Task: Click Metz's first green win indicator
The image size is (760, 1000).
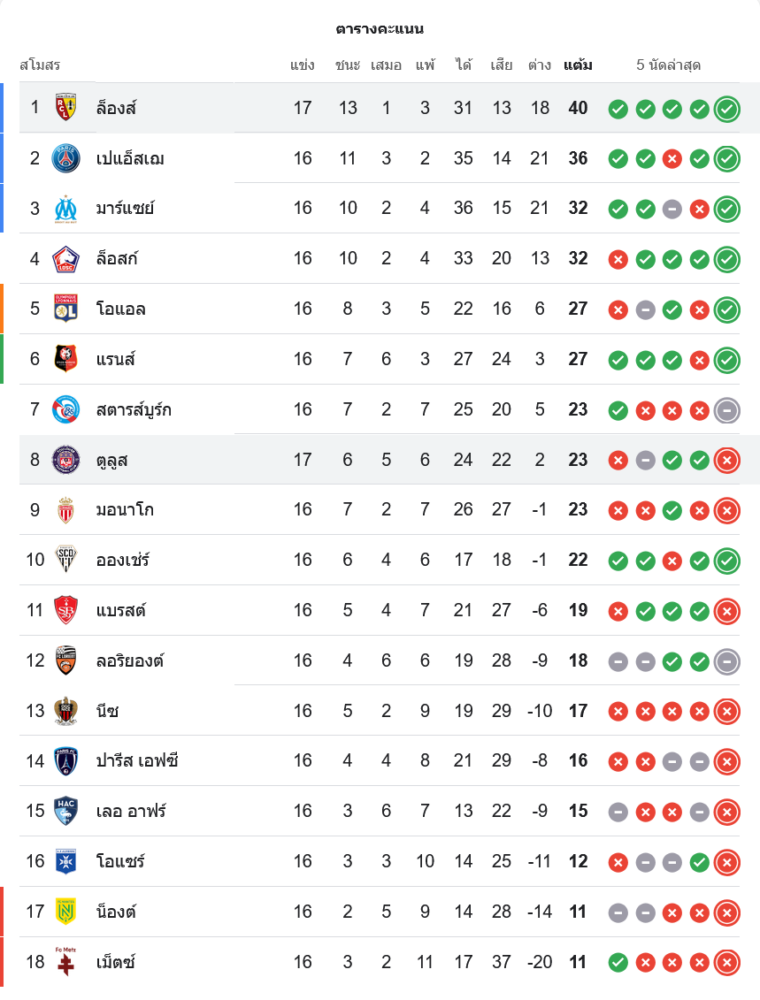Action: [618, 962]
